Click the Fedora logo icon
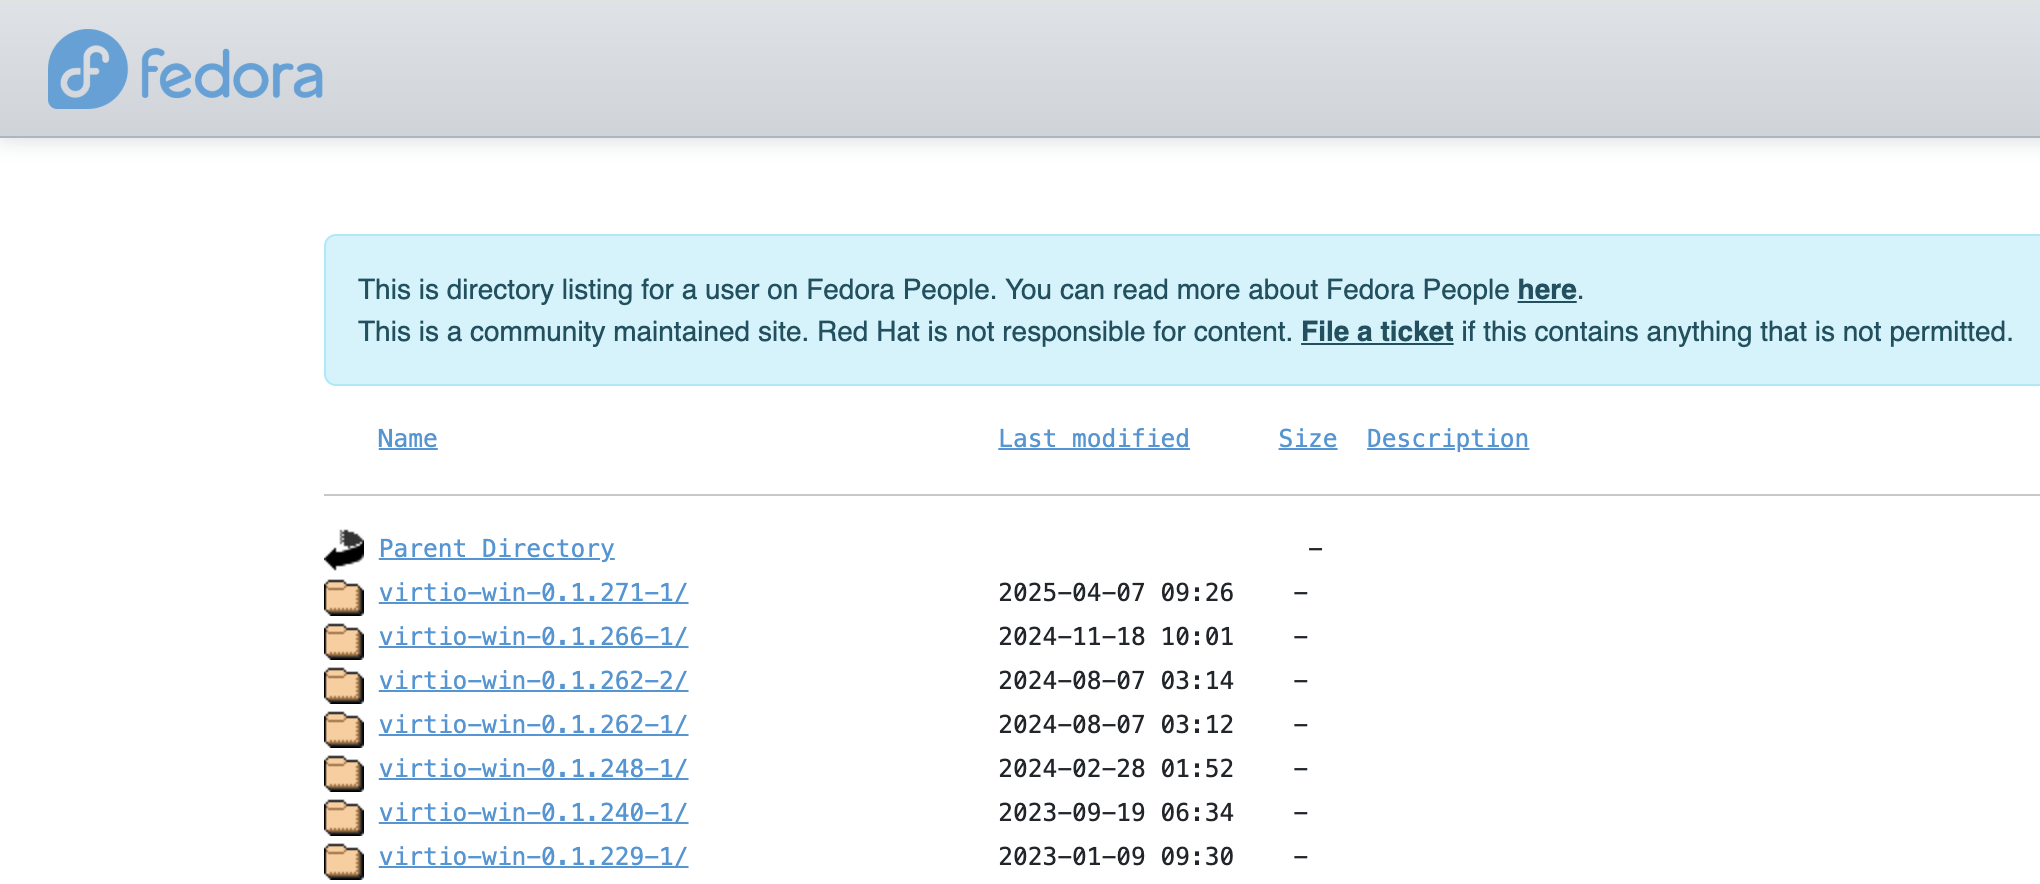 pyautogui.click(x=87, y=69)
